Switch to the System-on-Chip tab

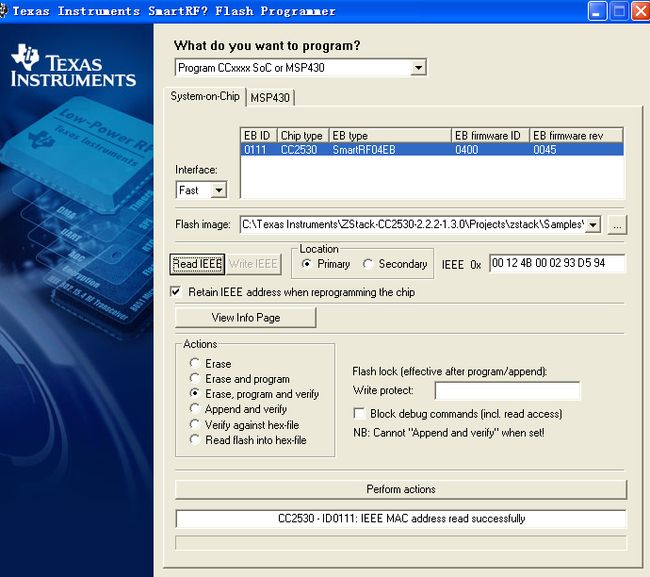[x=205, y=97]
